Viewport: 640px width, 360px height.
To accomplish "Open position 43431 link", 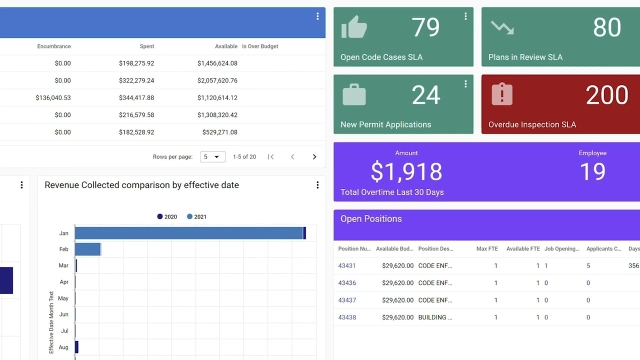I will pos(347,266).
